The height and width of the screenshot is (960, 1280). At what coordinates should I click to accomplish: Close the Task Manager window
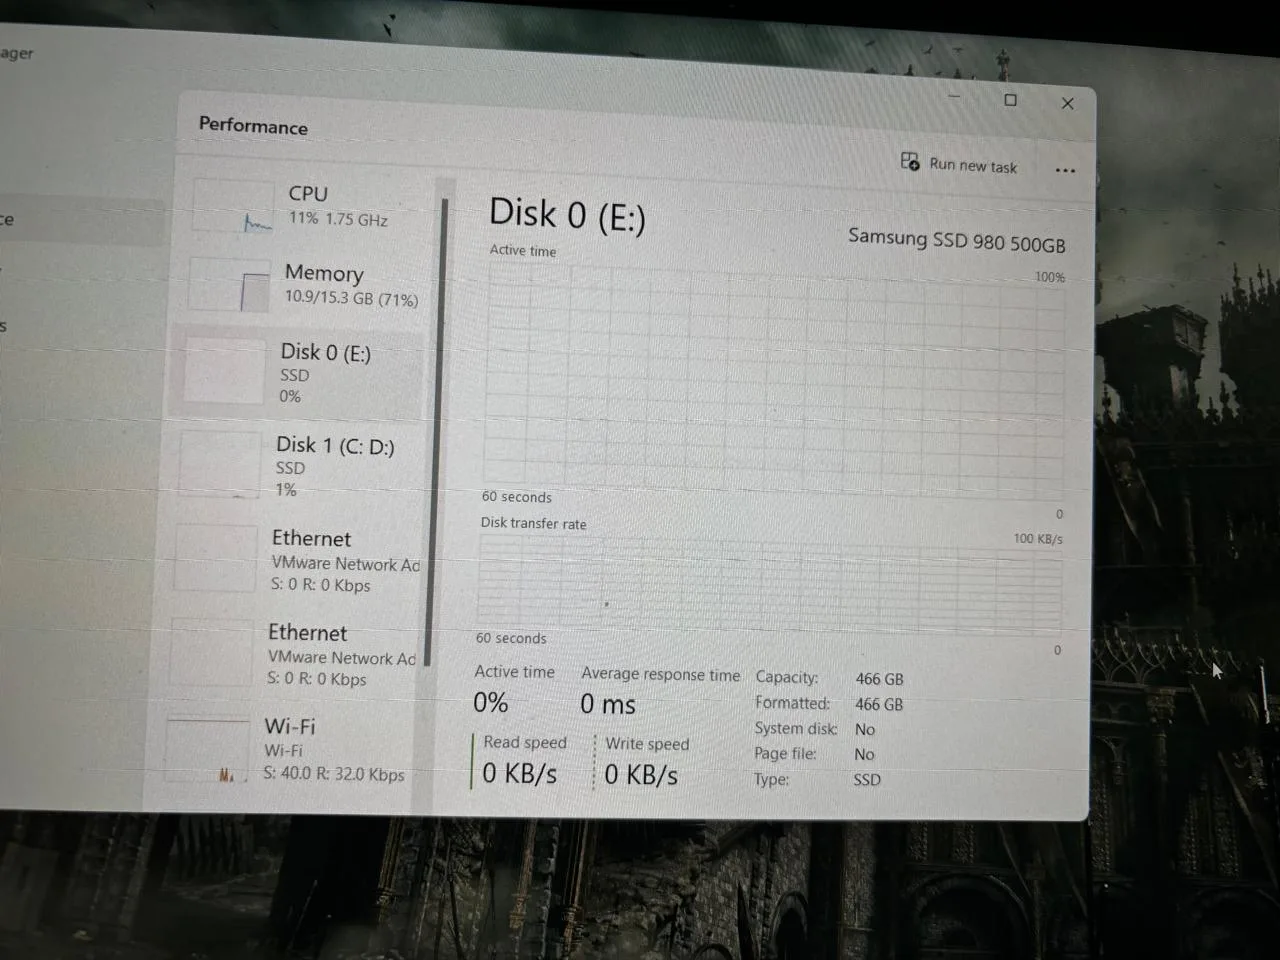point(1067,103)
